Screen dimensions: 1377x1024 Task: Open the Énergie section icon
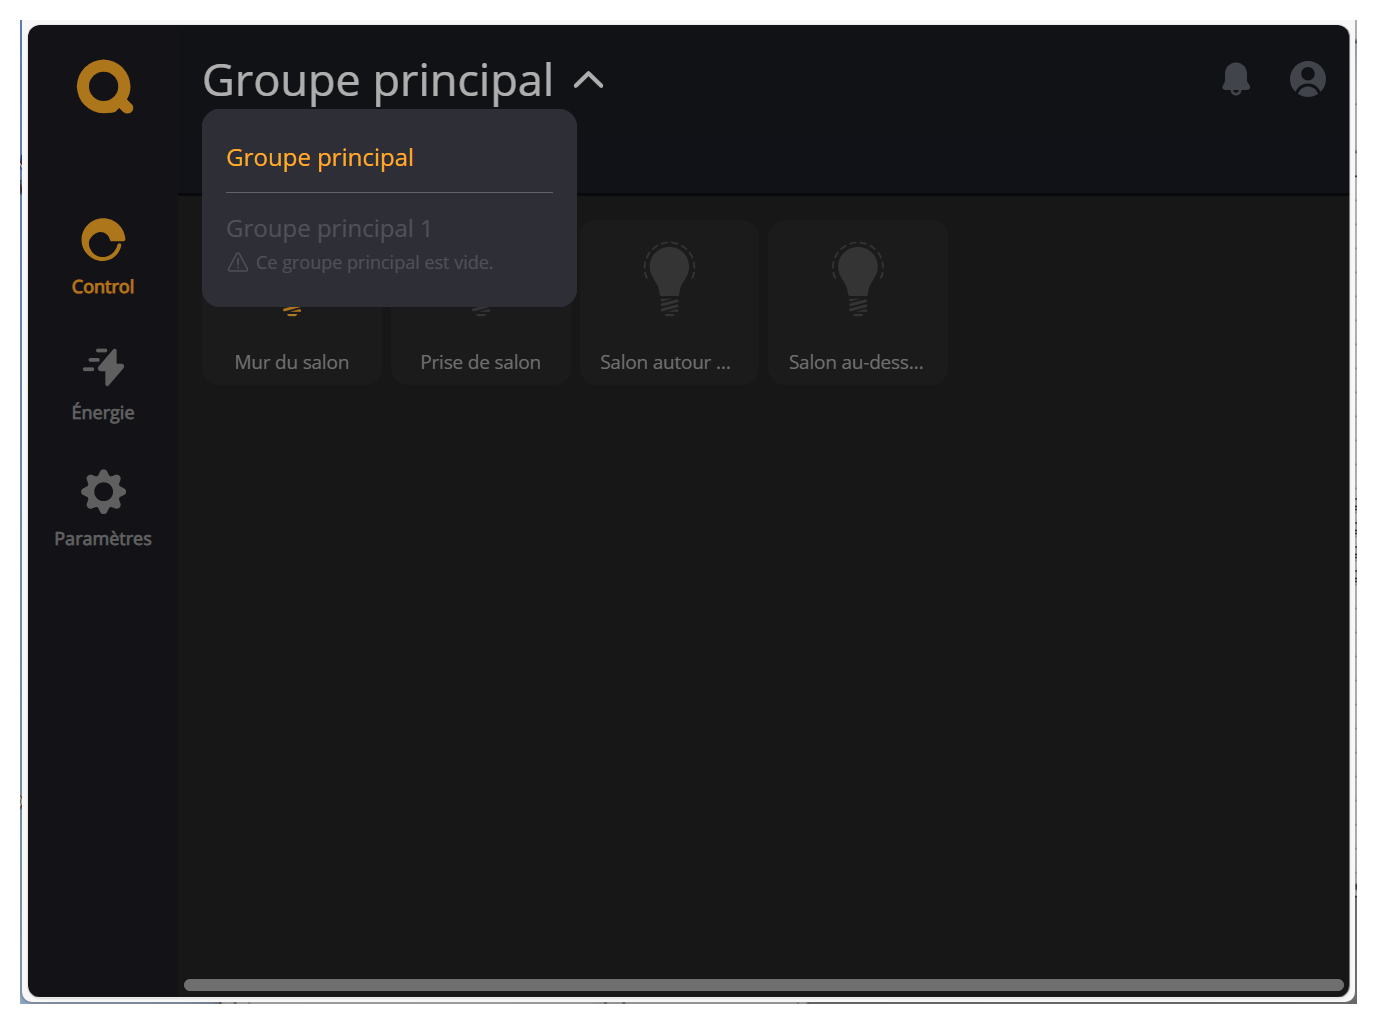pos(103,367)
